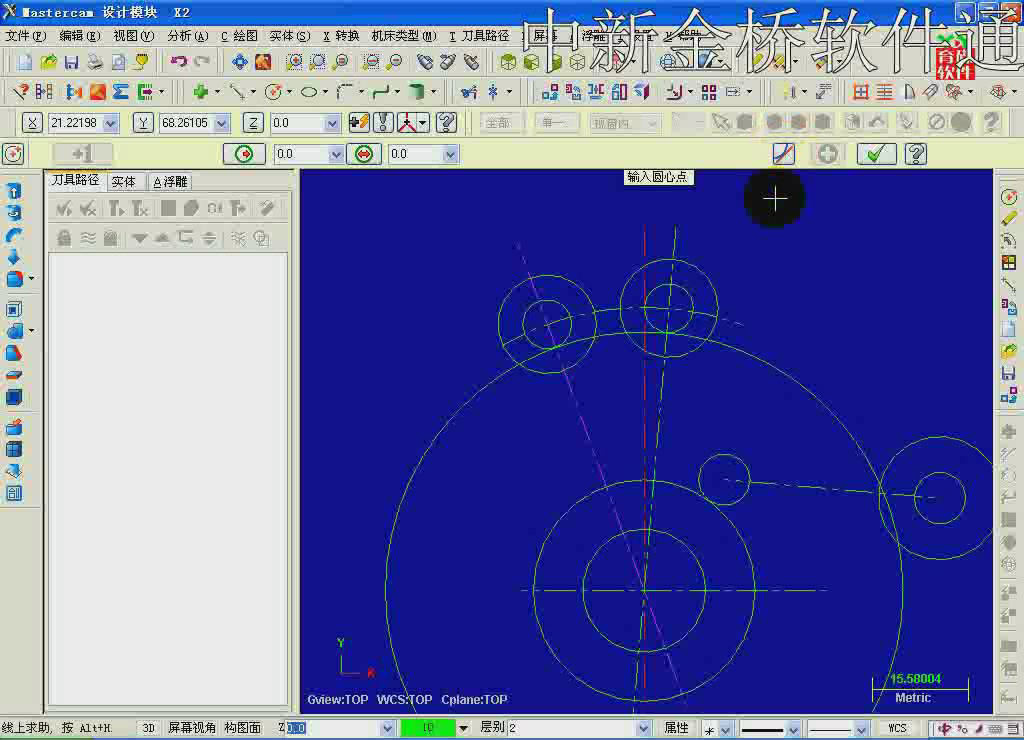Screen dimensions: 1024x740
Task: Click the green Cylinder primitive icon
Action: [417, 92]
